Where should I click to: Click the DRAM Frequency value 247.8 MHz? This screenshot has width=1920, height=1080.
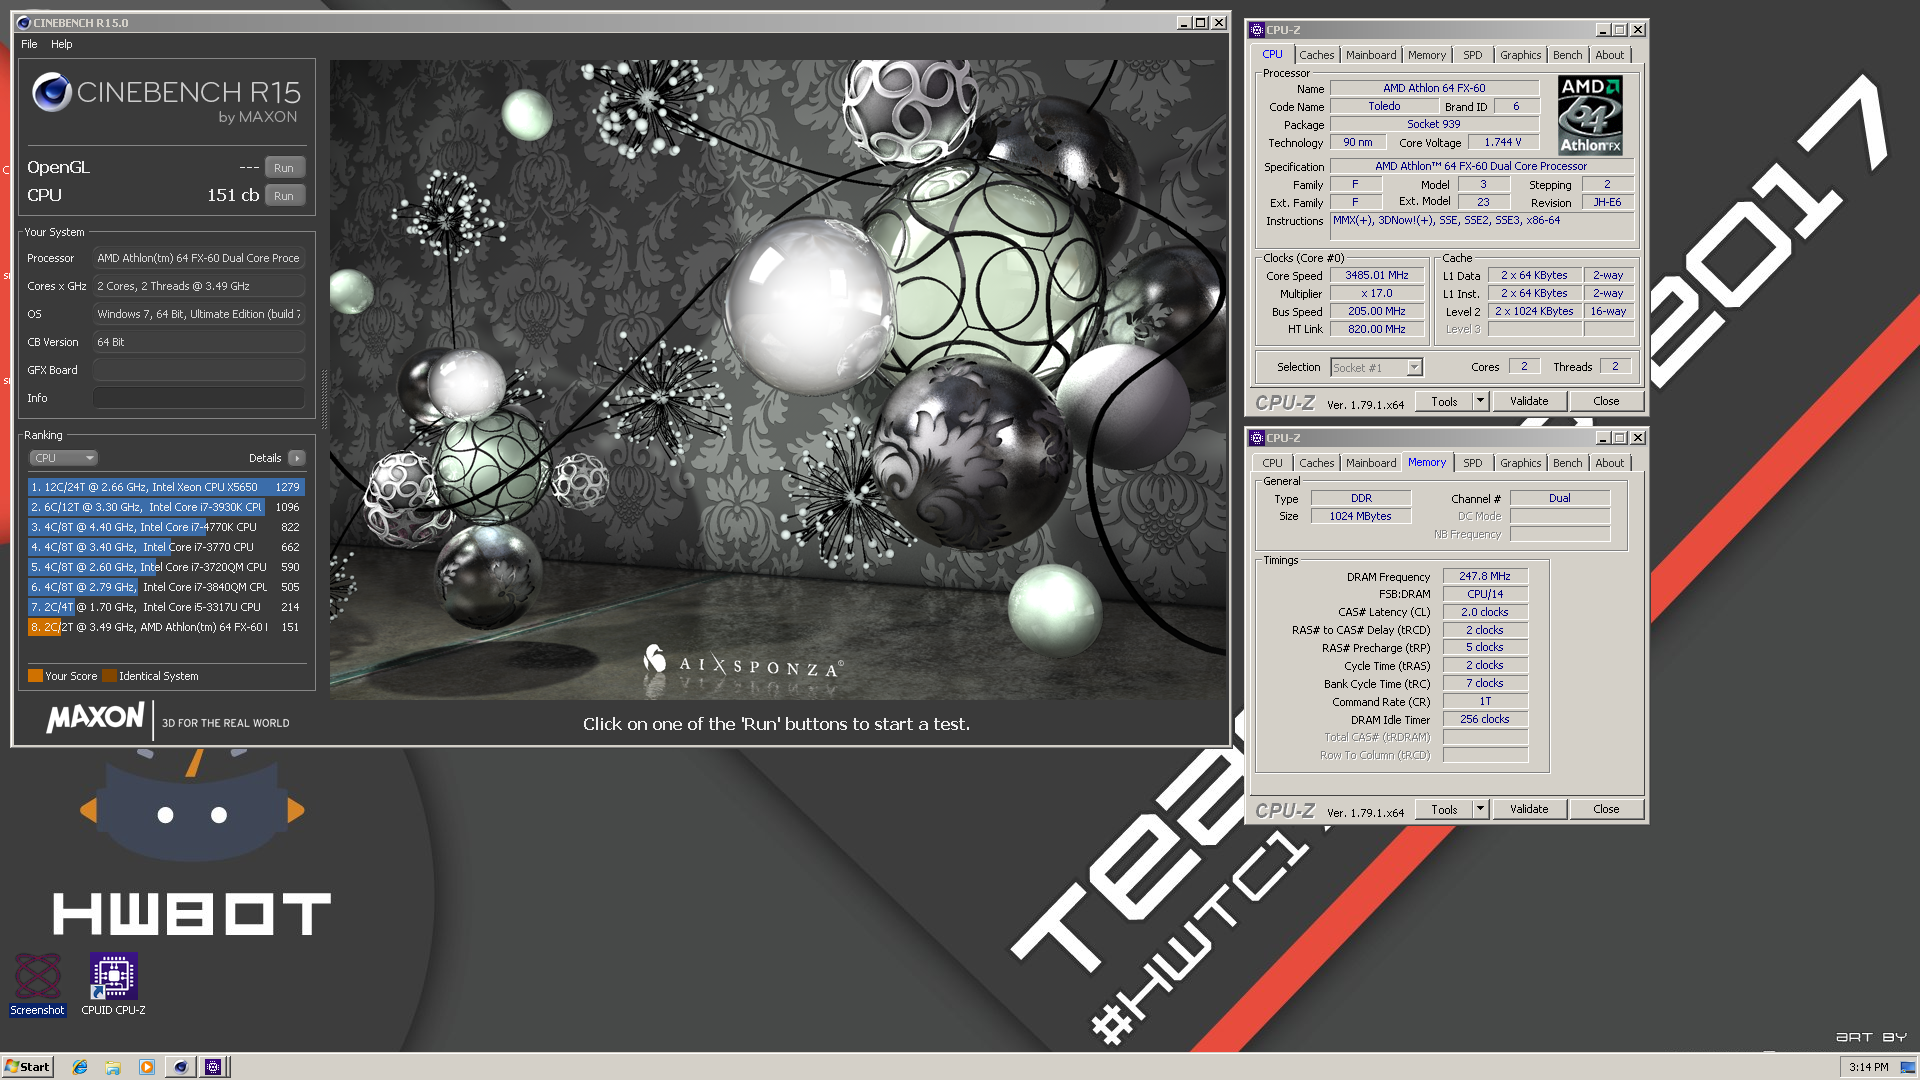[x=1484, y=577]
